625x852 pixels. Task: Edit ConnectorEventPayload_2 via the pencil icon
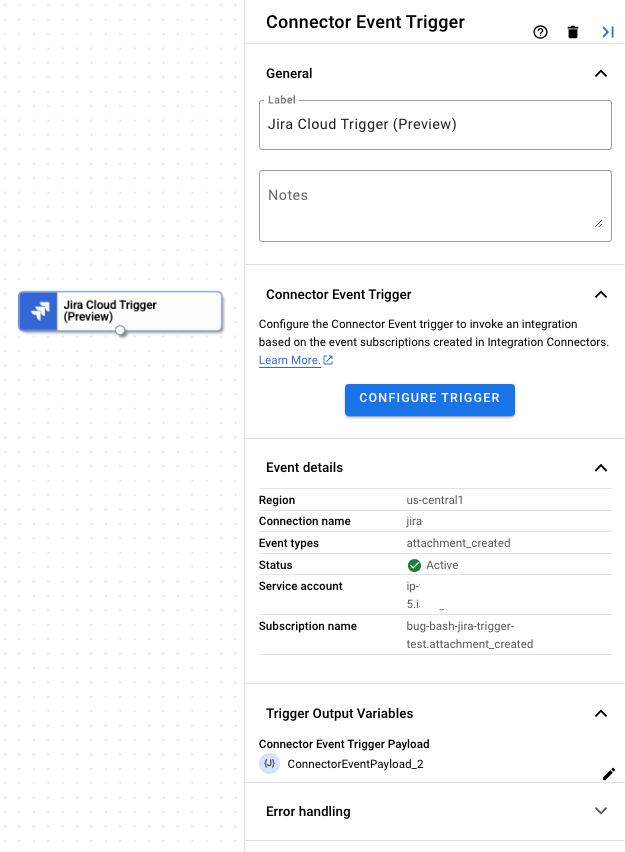click(609, 774)
